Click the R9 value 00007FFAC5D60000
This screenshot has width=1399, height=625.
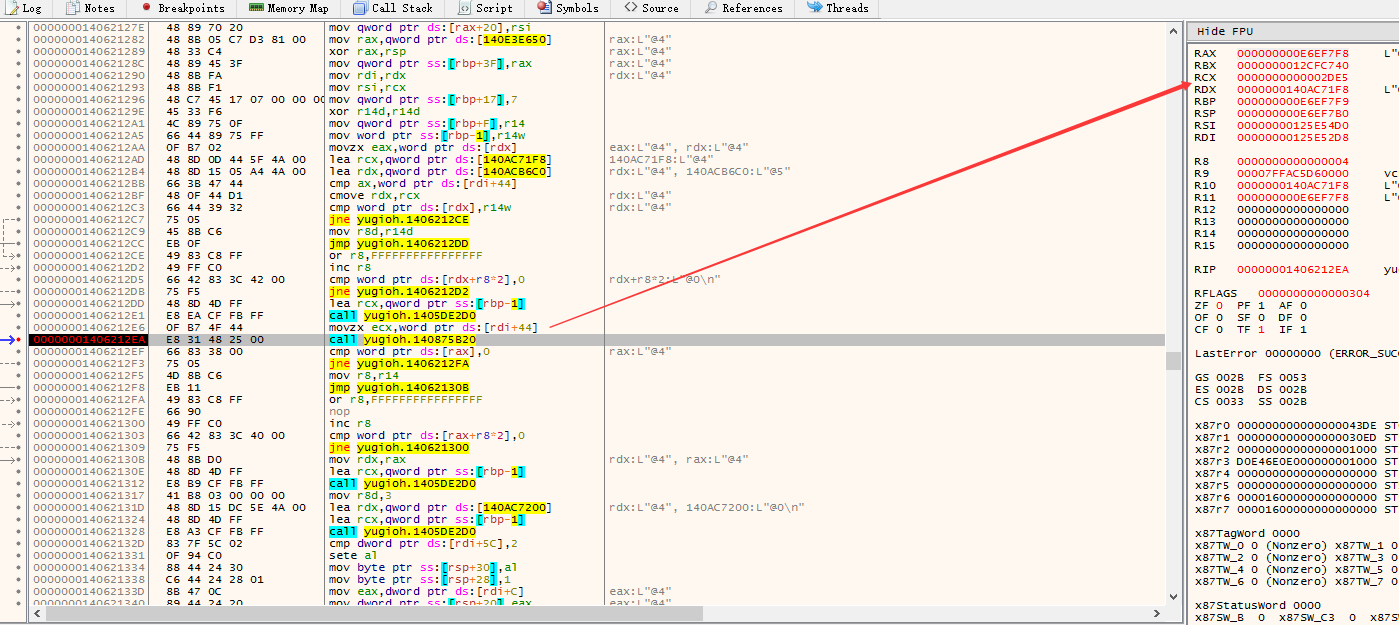[1293, 173]
